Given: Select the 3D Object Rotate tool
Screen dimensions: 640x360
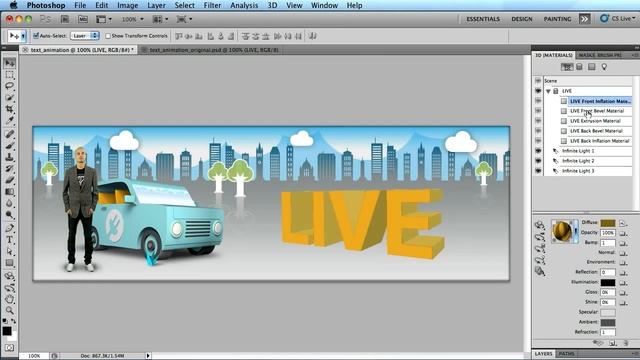Looking at the screenshot, I should pyautogui.click(x=9, y=276).
